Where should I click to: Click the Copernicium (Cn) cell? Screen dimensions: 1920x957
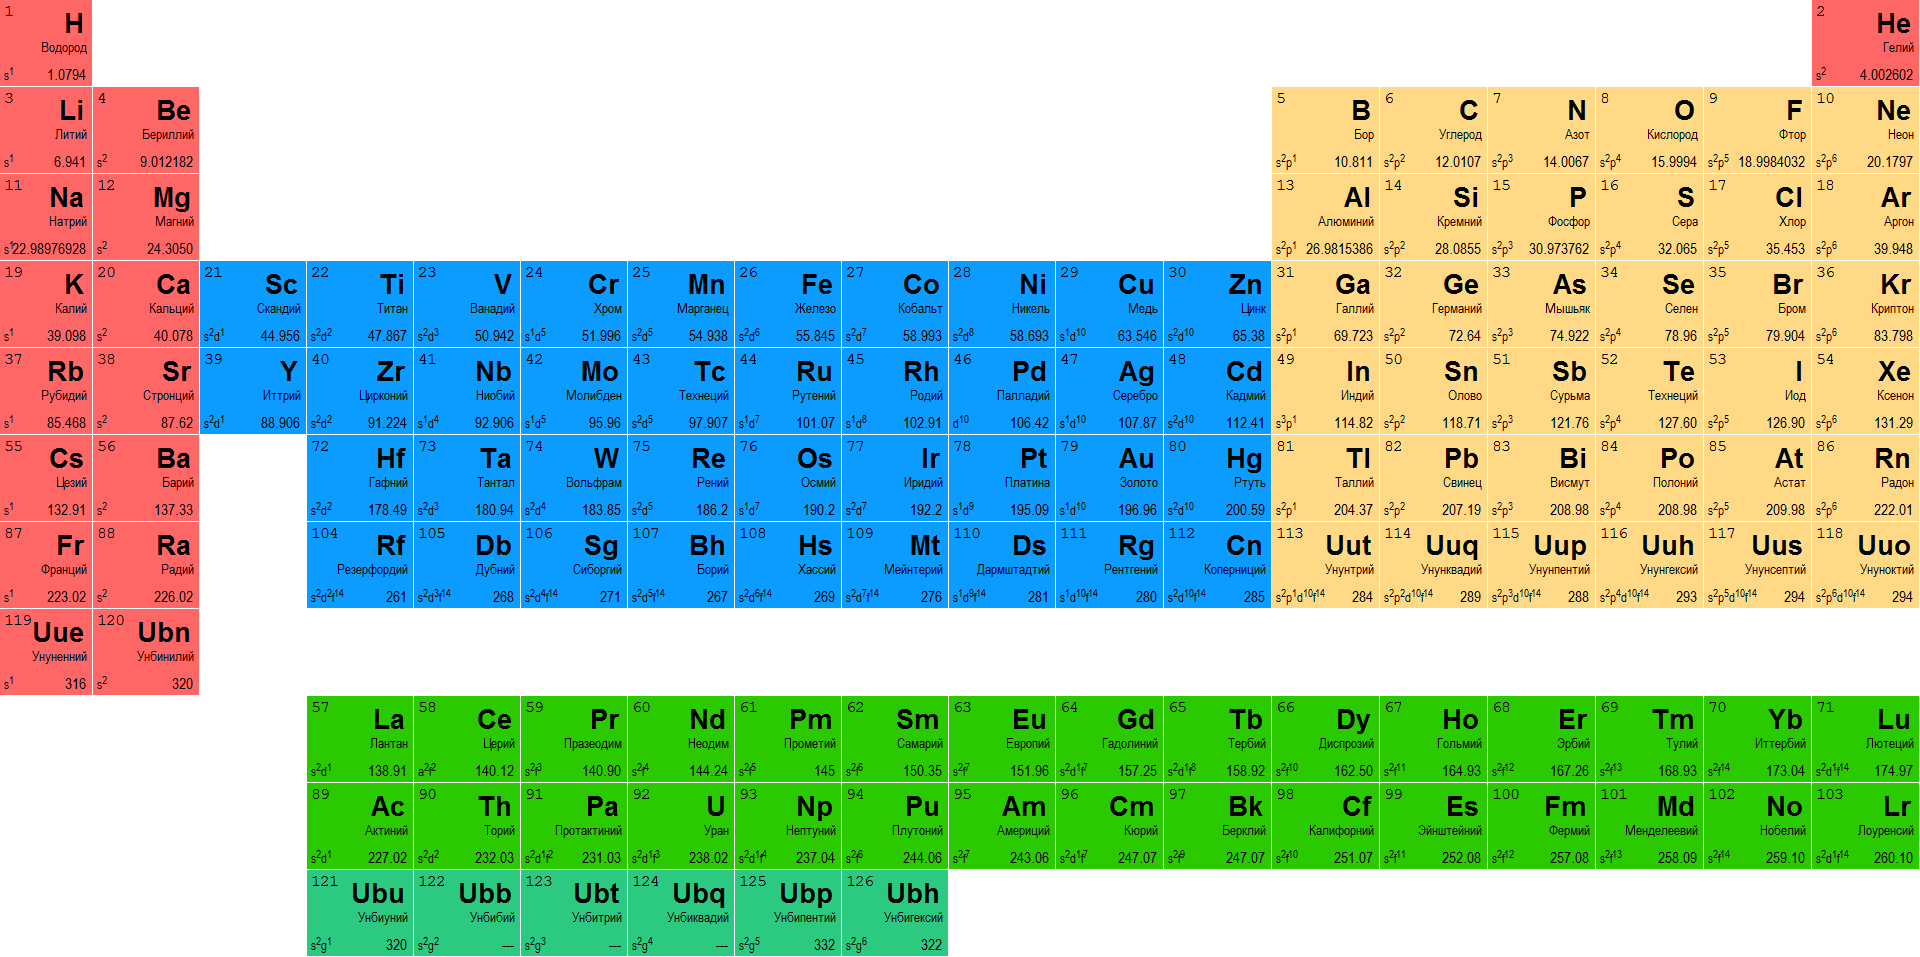1218,565
